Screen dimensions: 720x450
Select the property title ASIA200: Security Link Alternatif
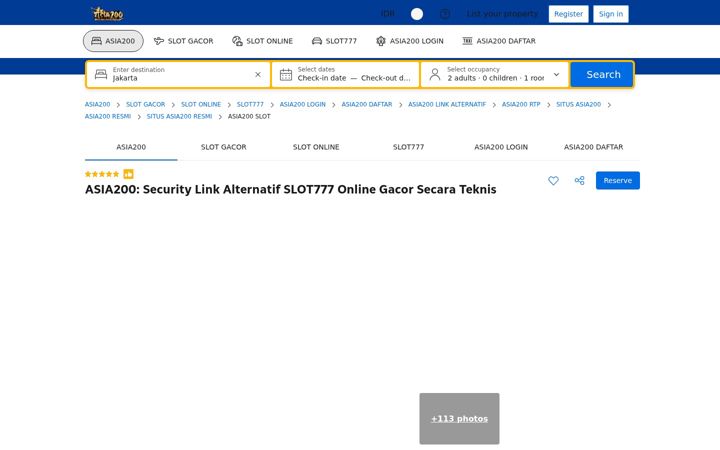[x=291, y=189]
